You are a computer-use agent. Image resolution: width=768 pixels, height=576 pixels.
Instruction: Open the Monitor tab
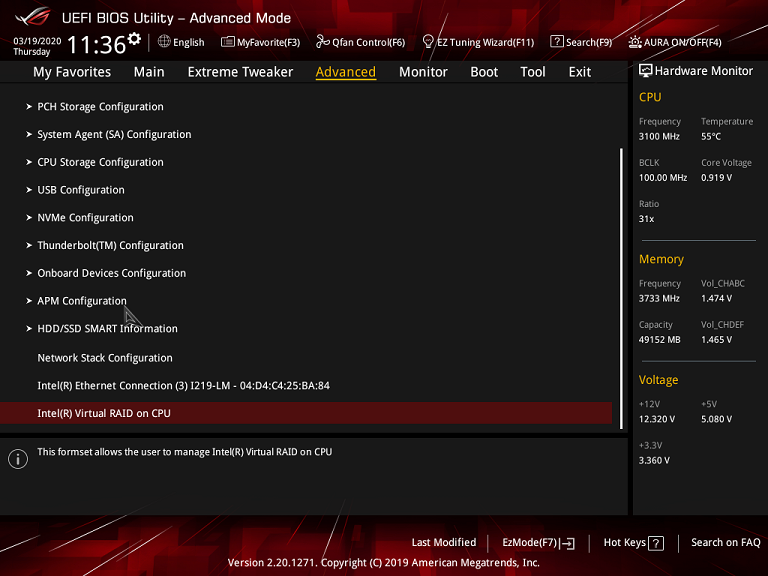click(423, 72)
